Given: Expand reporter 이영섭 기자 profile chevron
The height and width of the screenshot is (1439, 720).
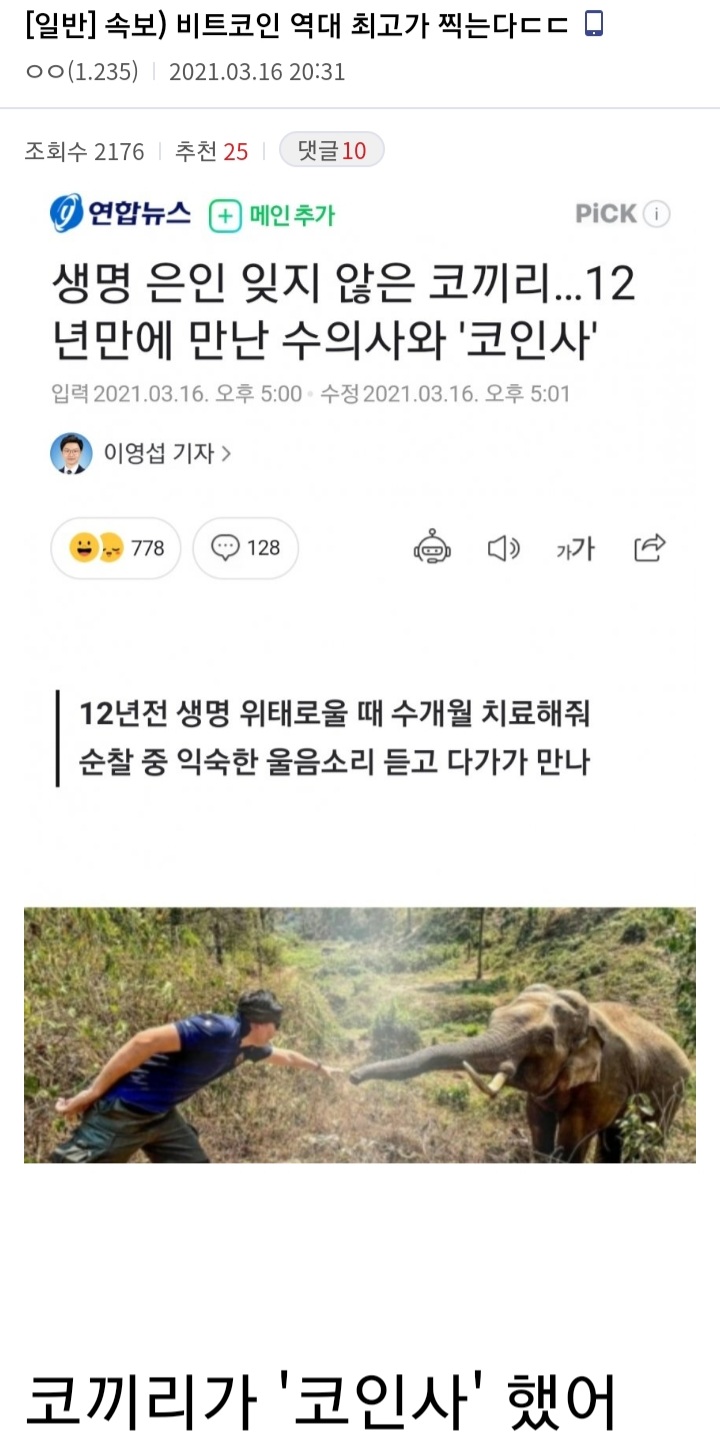Looking at the screenshot, I should point(226,454).
